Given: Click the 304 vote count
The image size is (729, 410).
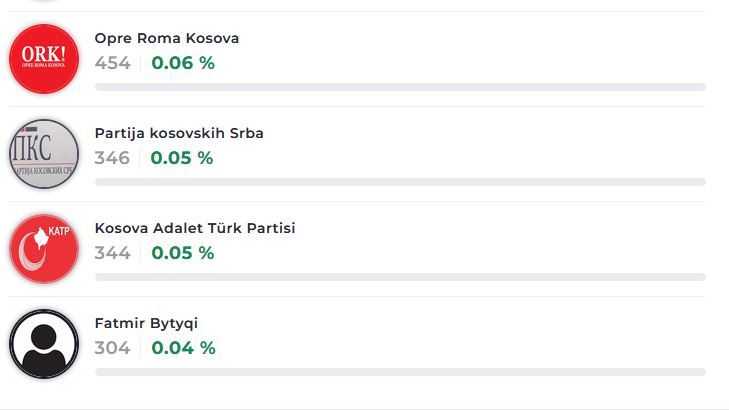Looking at the screenshot, I should (113, 348).
